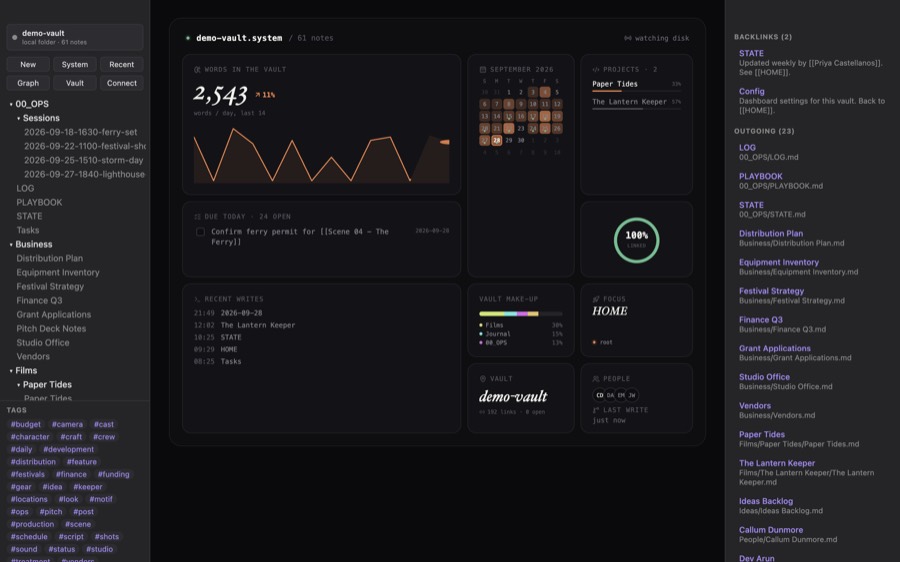Select day 28 in the calendar
This screenshot has width=900, height=562.
(x=496, y=140)
